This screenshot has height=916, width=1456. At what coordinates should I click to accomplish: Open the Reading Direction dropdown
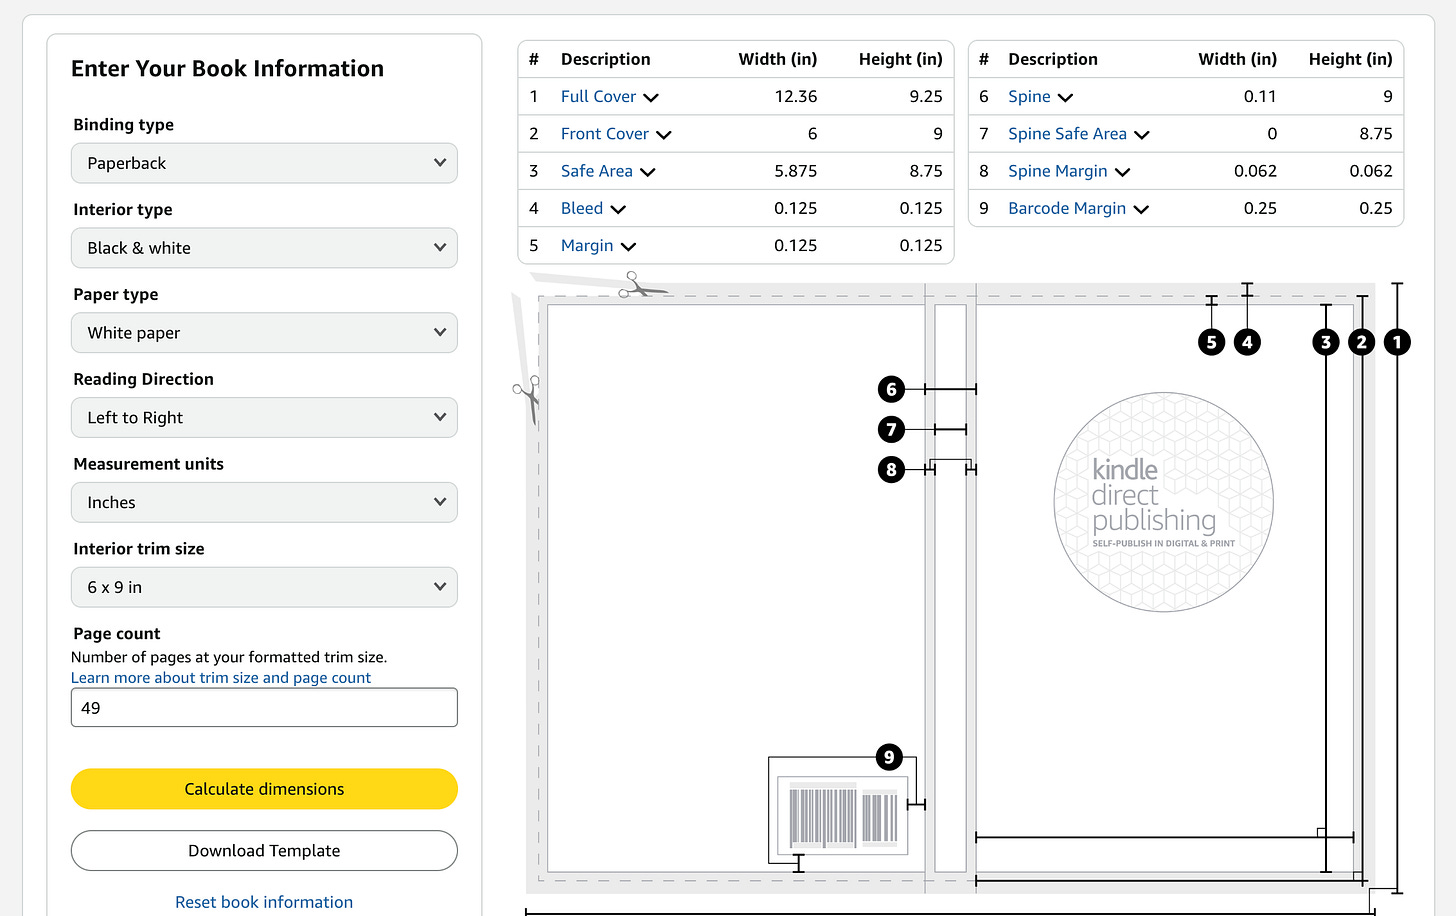pyautogui.click(x=264, y=418)
